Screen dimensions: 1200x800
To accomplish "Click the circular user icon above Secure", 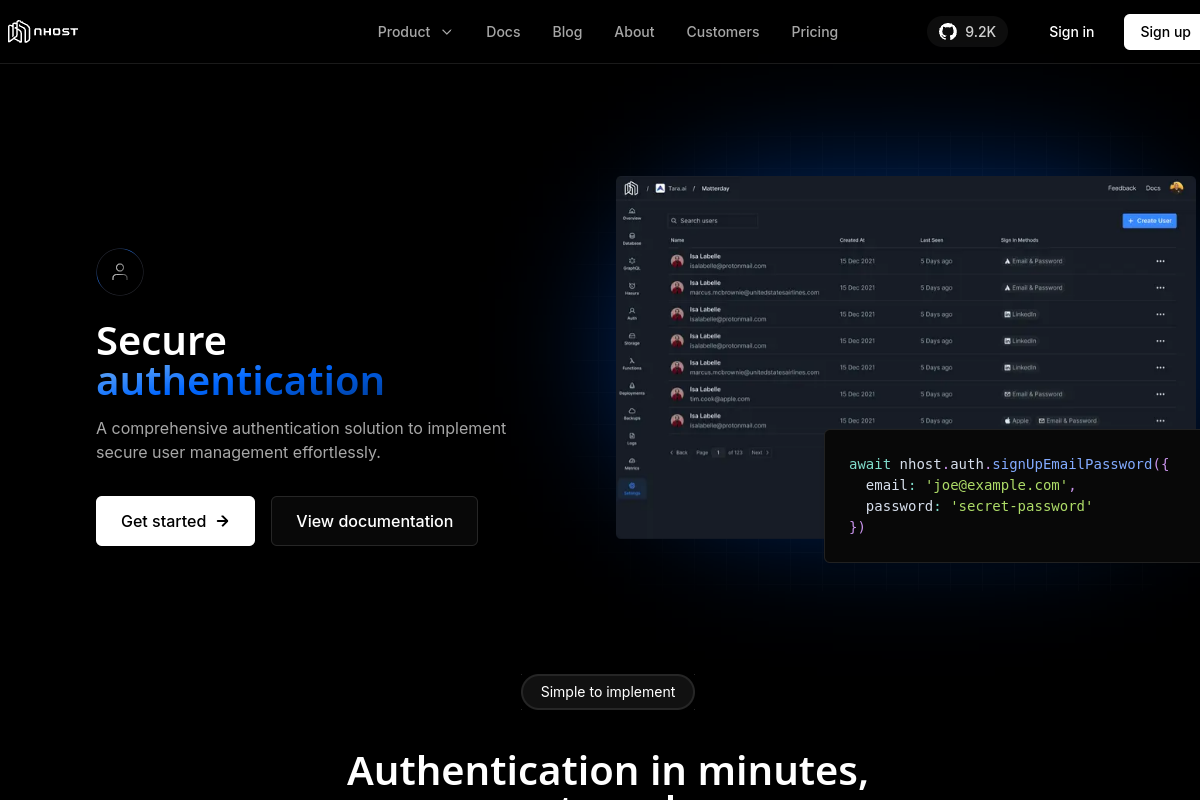I will [120, 272].
